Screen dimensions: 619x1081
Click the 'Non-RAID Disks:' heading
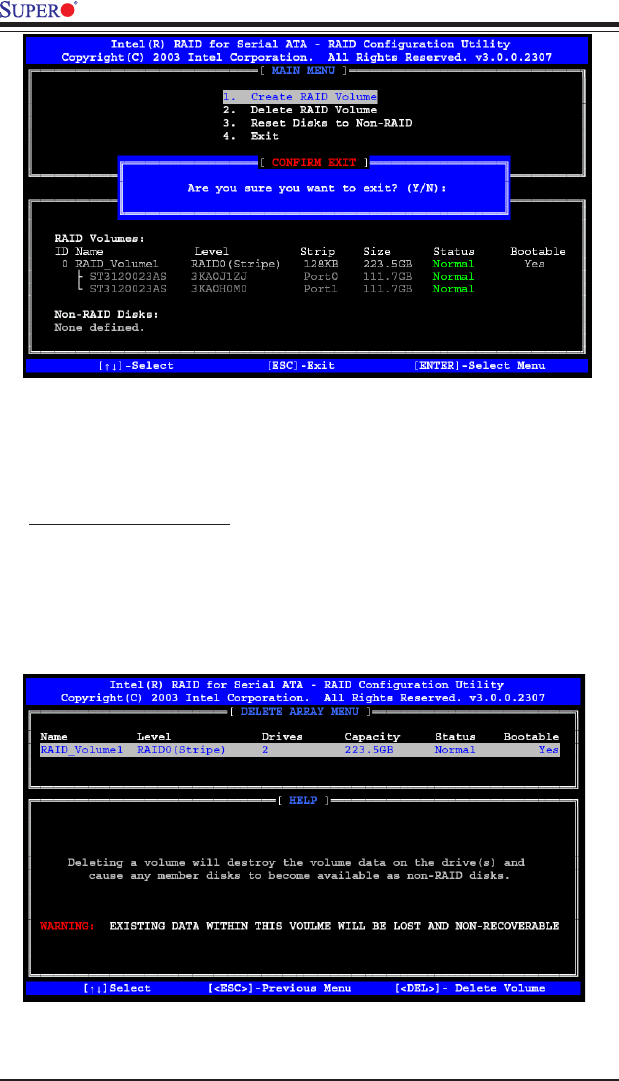pos(106,314)
